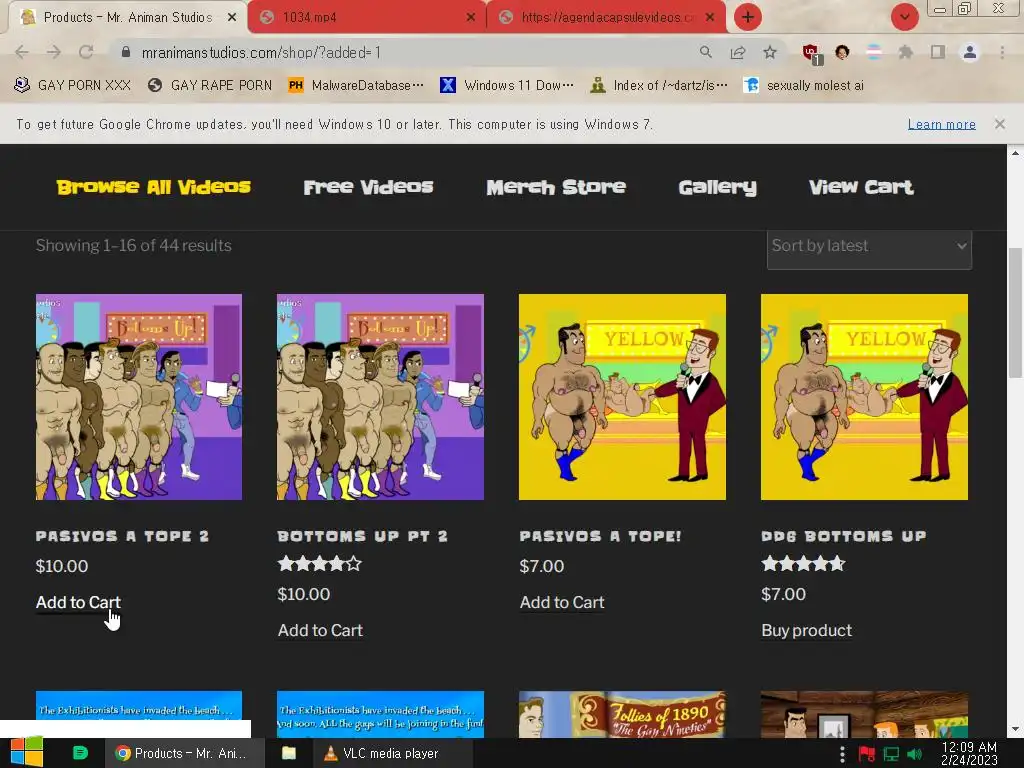Click the star rating under DDG Bottoms Up

(803, 564)
